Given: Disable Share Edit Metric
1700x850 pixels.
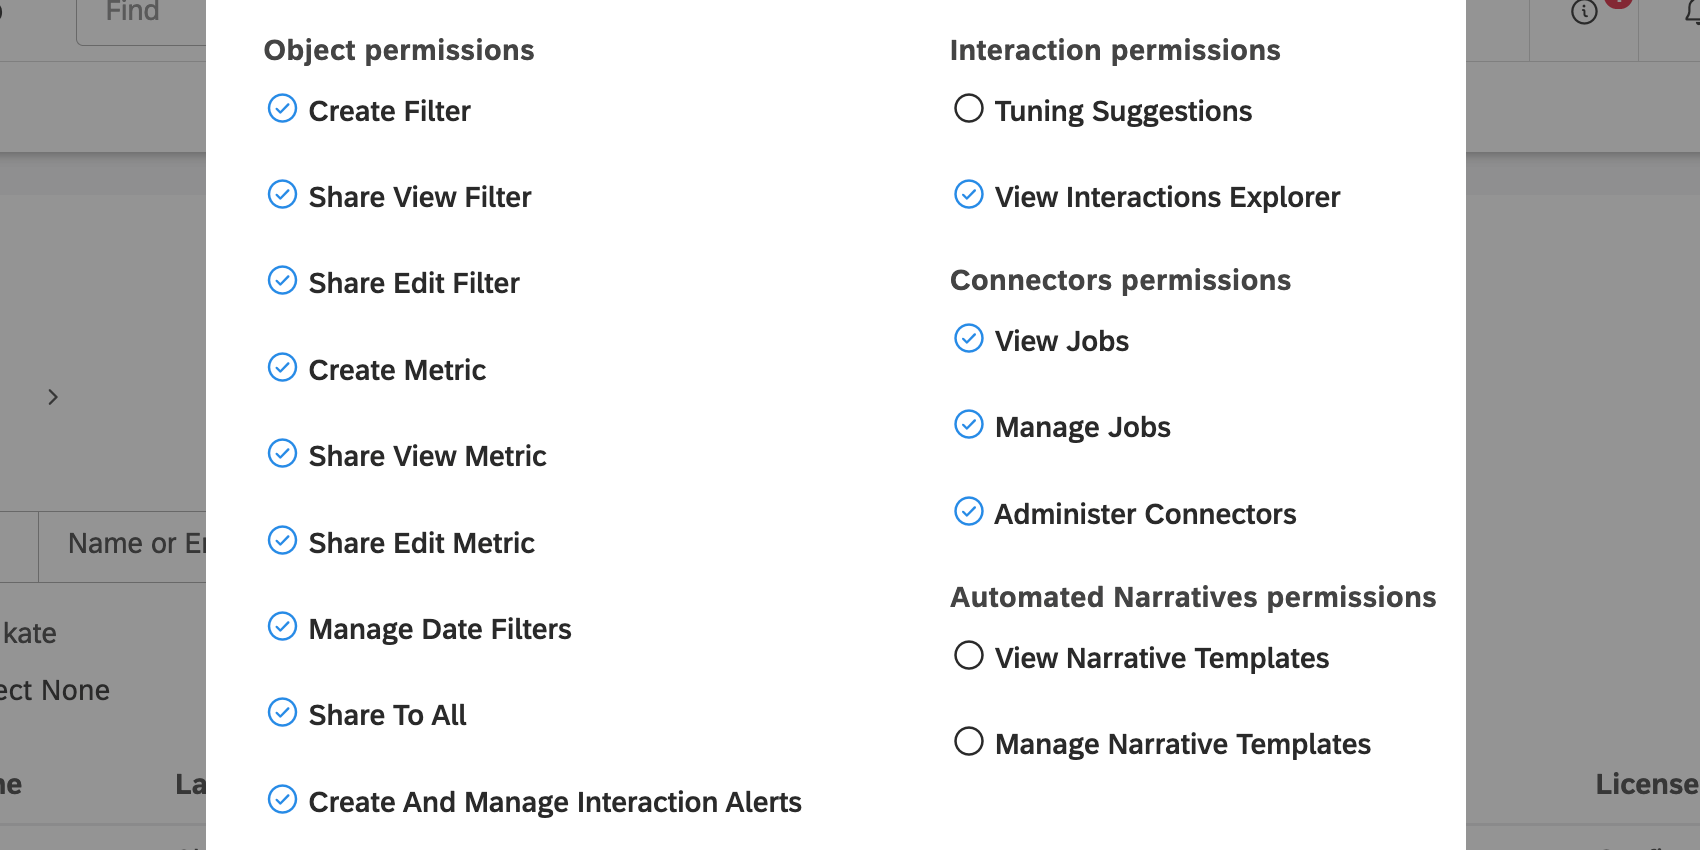Looking at the screenshot, I should point(283,540).
